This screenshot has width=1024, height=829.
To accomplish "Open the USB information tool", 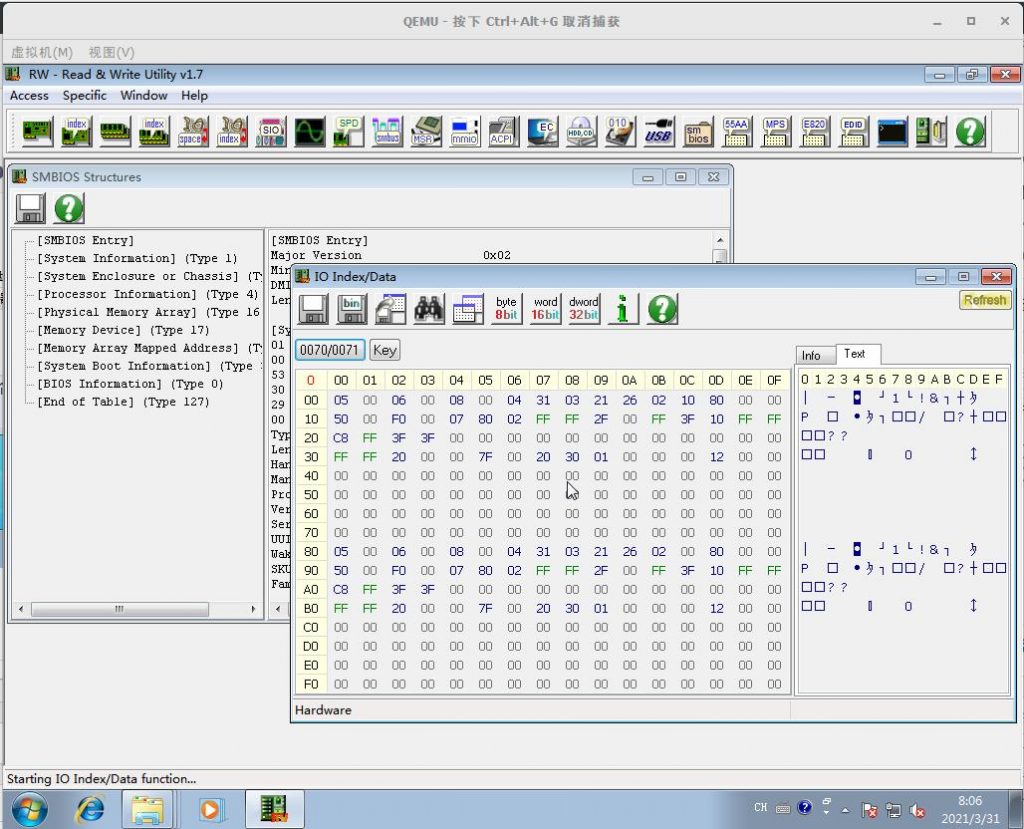I will tap(658, 131).
